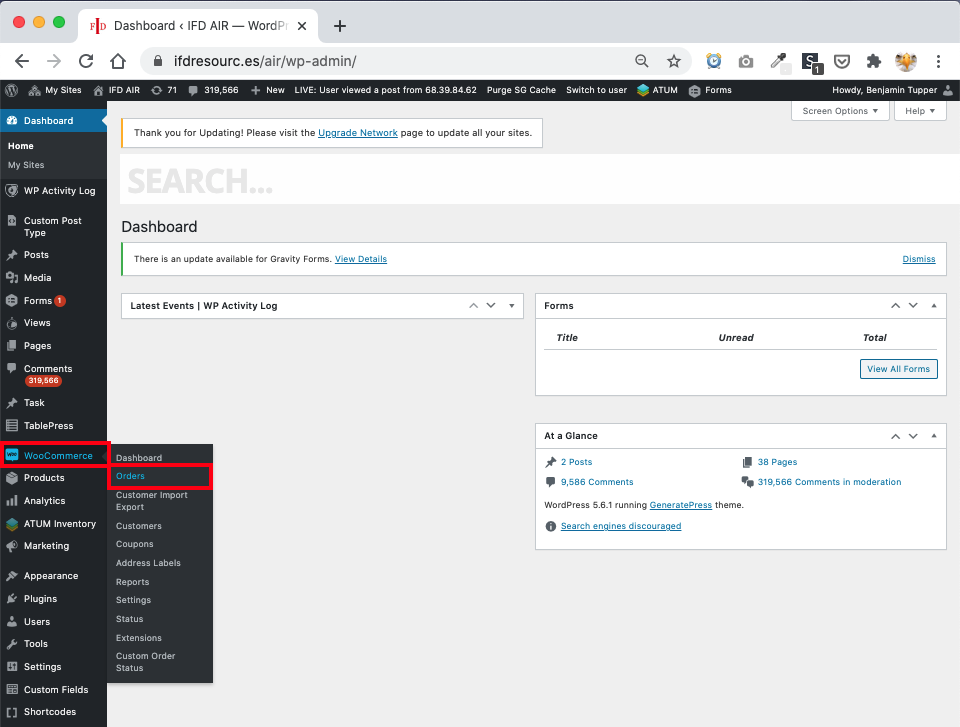Open the ATUM admin bar item
The image size is (960, 727).
tap(658, 90)
